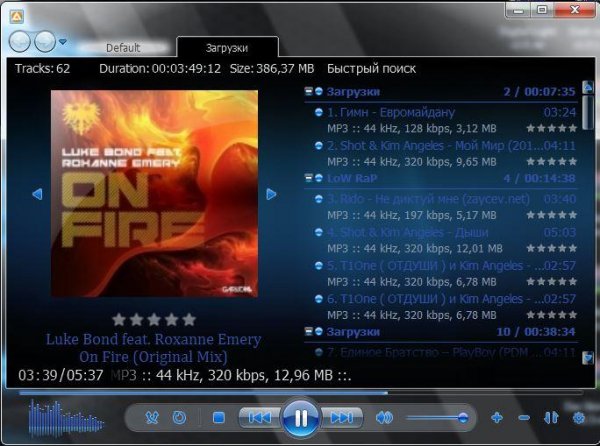The height and width of the screenshot is (446, 600).
Task: Click the On Fire album cover art
Action: point(154,194)
